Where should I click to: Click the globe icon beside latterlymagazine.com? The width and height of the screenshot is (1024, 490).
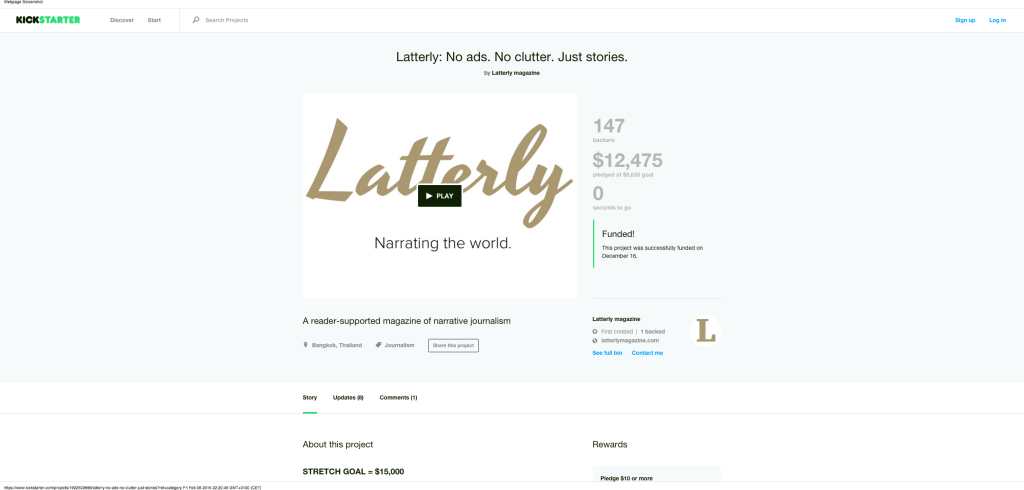(x=595, y=340)
